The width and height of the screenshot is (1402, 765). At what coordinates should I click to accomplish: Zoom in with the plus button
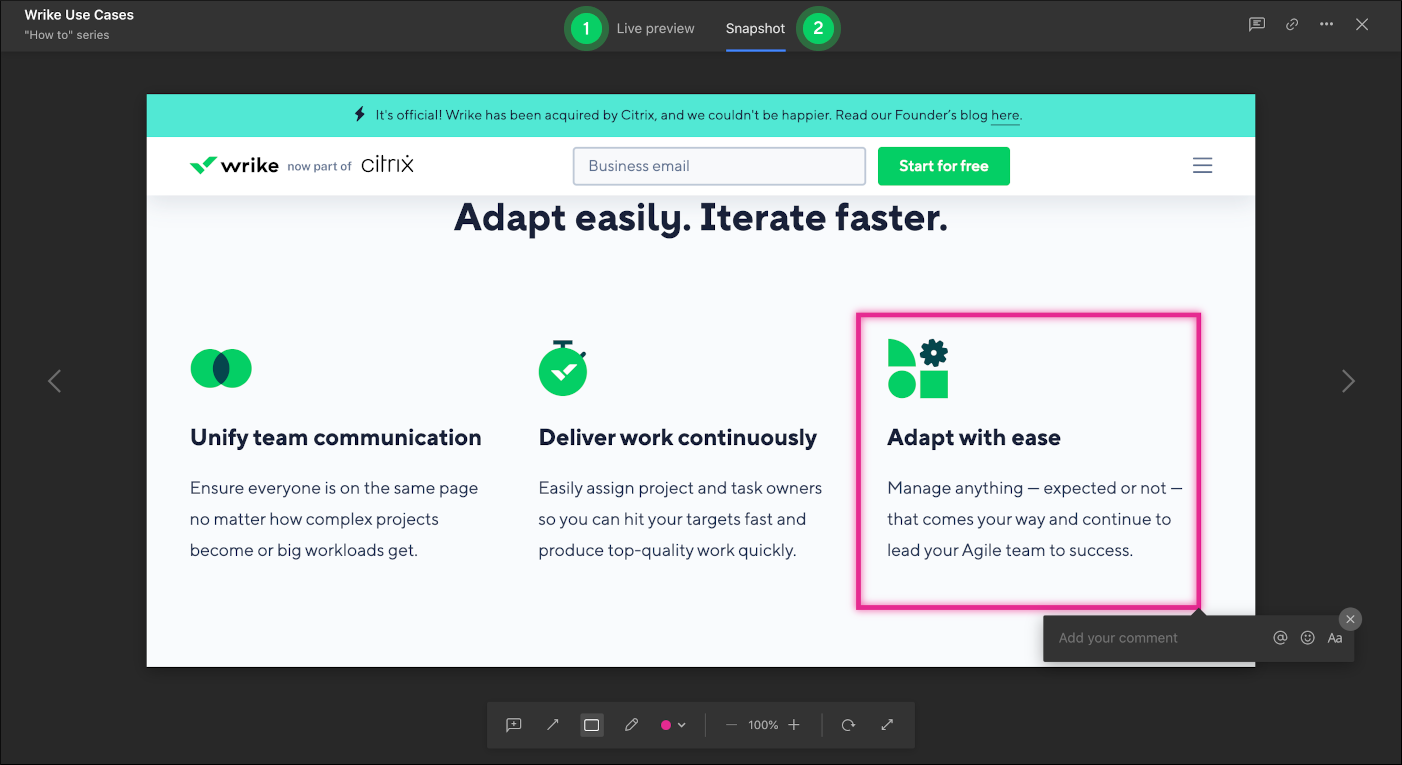(x=794, y=725)
